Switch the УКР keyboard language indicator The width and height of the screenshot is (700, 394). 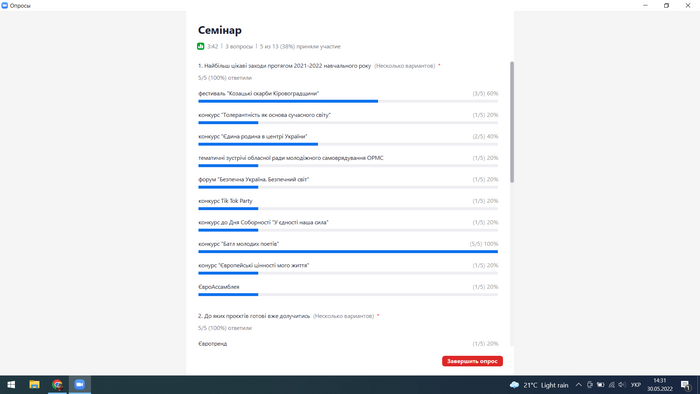point(636,385)
